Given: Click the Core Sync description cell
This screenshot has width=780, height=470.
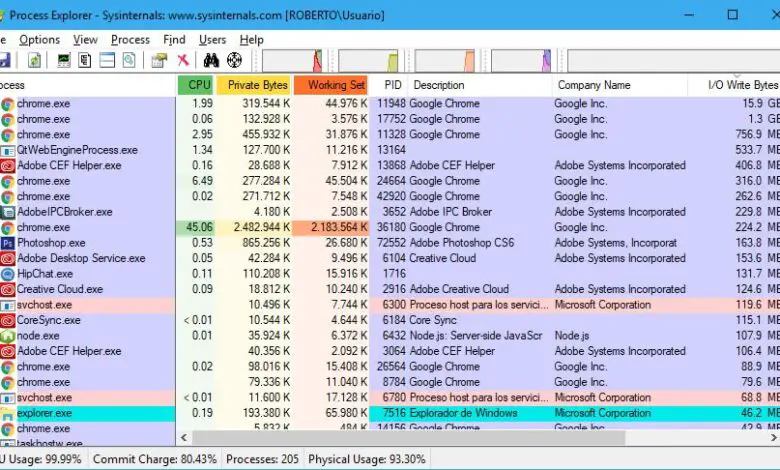Looking at the screenshot, I should click(433, 320).
